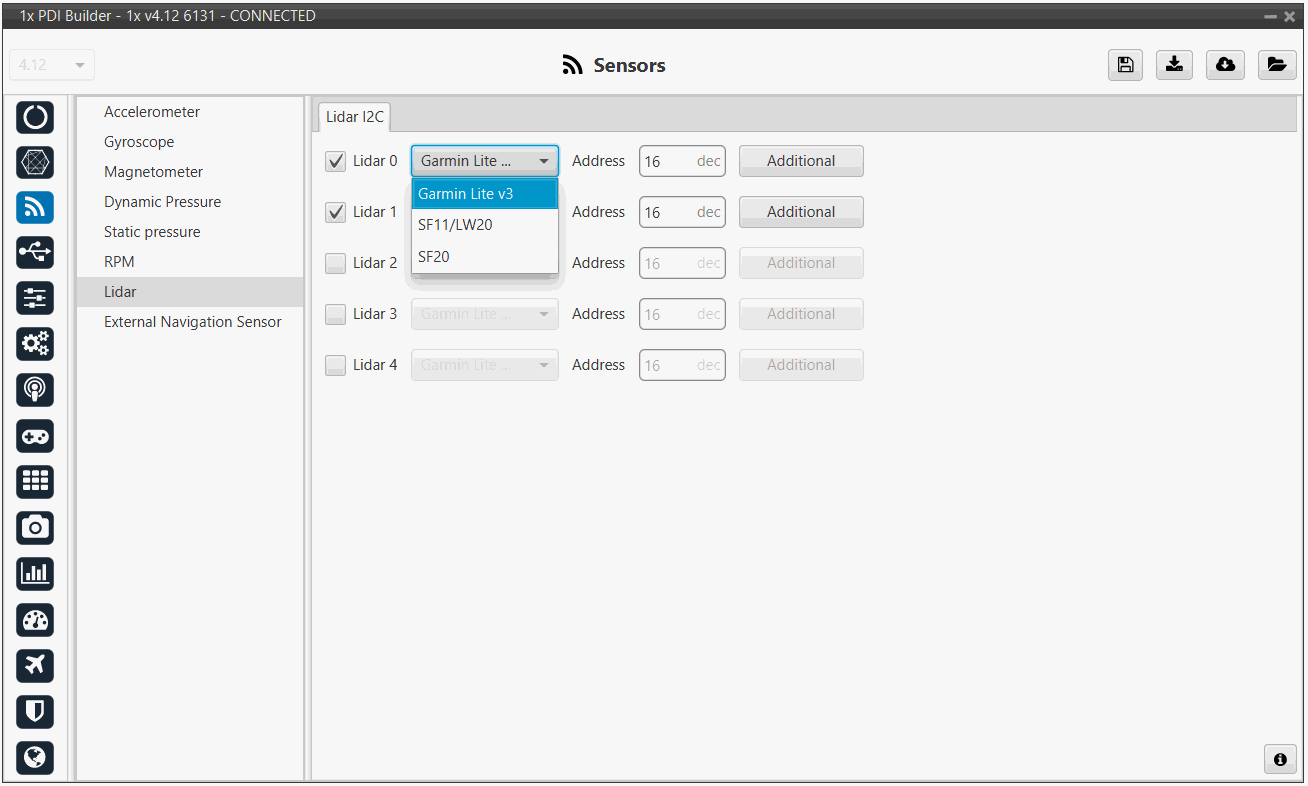The image size is (1308, 786).
Task: Select the Lidar I2C tab
Action: pyautogui.click(x=355, y=117)
